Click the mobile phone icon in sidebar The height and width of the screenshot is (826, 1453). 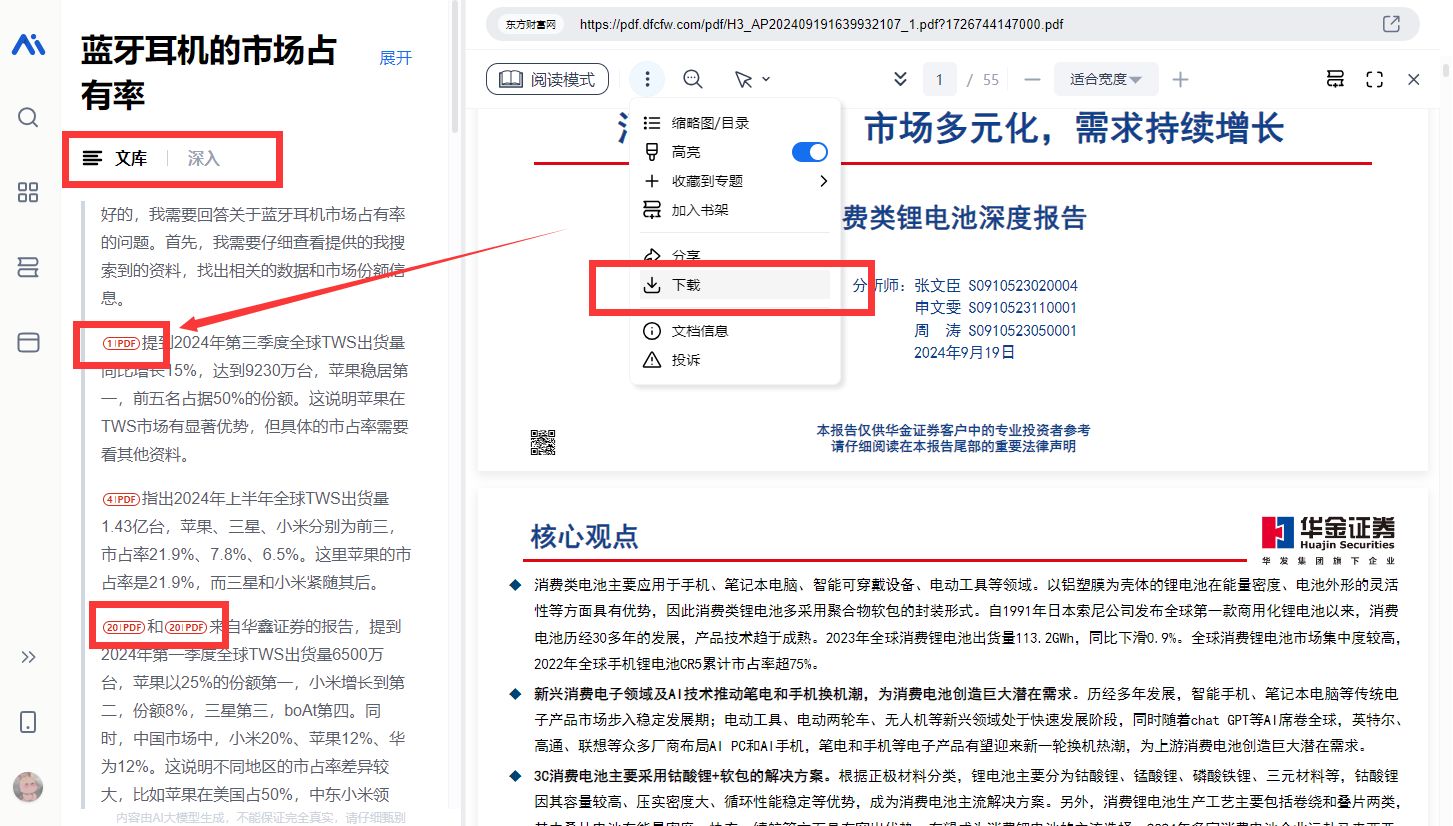(28, 722)
